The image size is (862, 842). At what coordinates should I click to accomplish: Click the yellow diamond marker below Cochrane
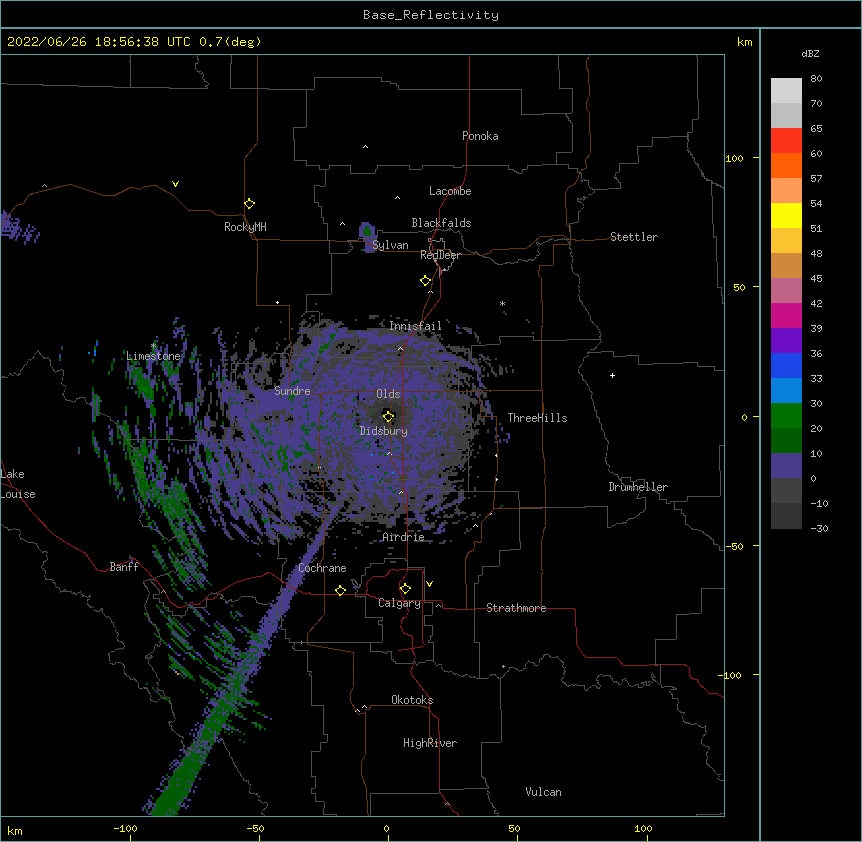point(340,590)
